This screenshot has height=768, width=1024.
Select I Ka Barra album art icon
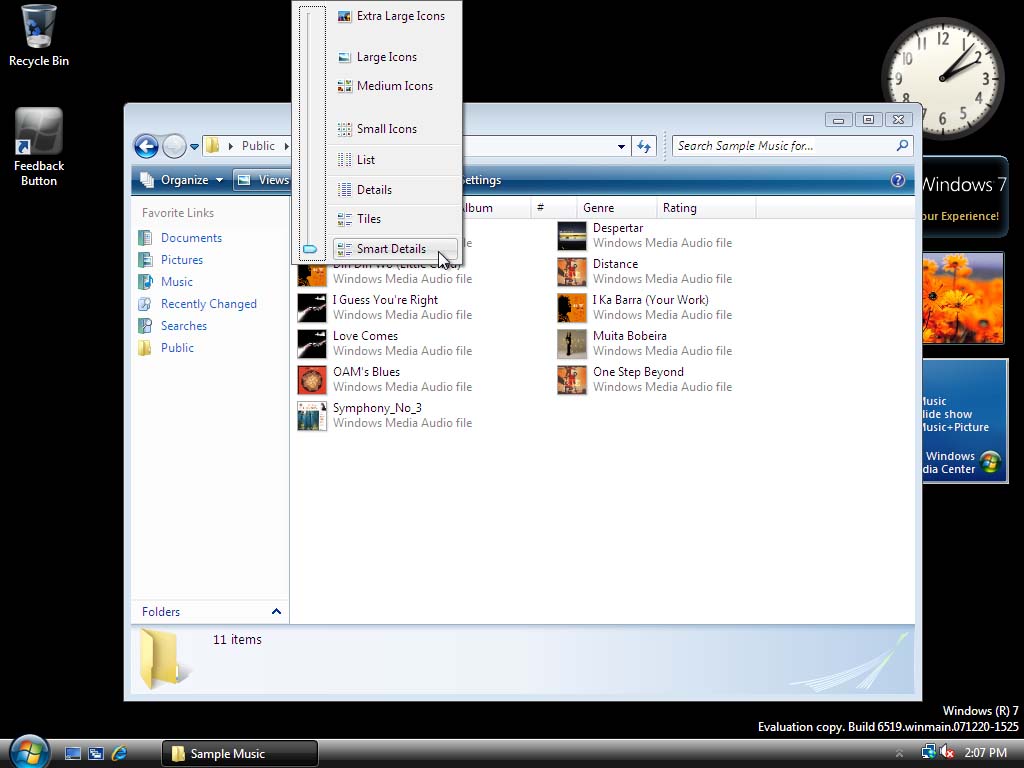pos(572,308)
